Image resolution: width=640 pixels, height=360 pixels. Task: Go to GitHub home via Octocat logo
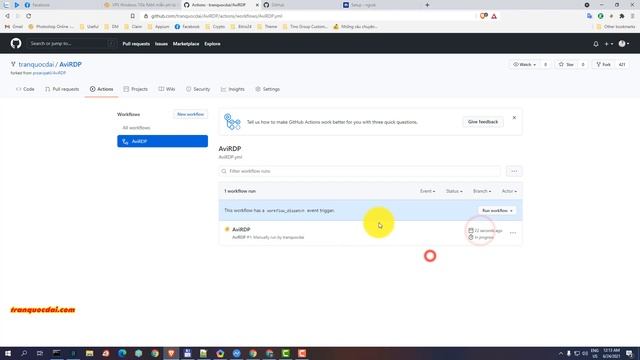click(x=16, y=43)
